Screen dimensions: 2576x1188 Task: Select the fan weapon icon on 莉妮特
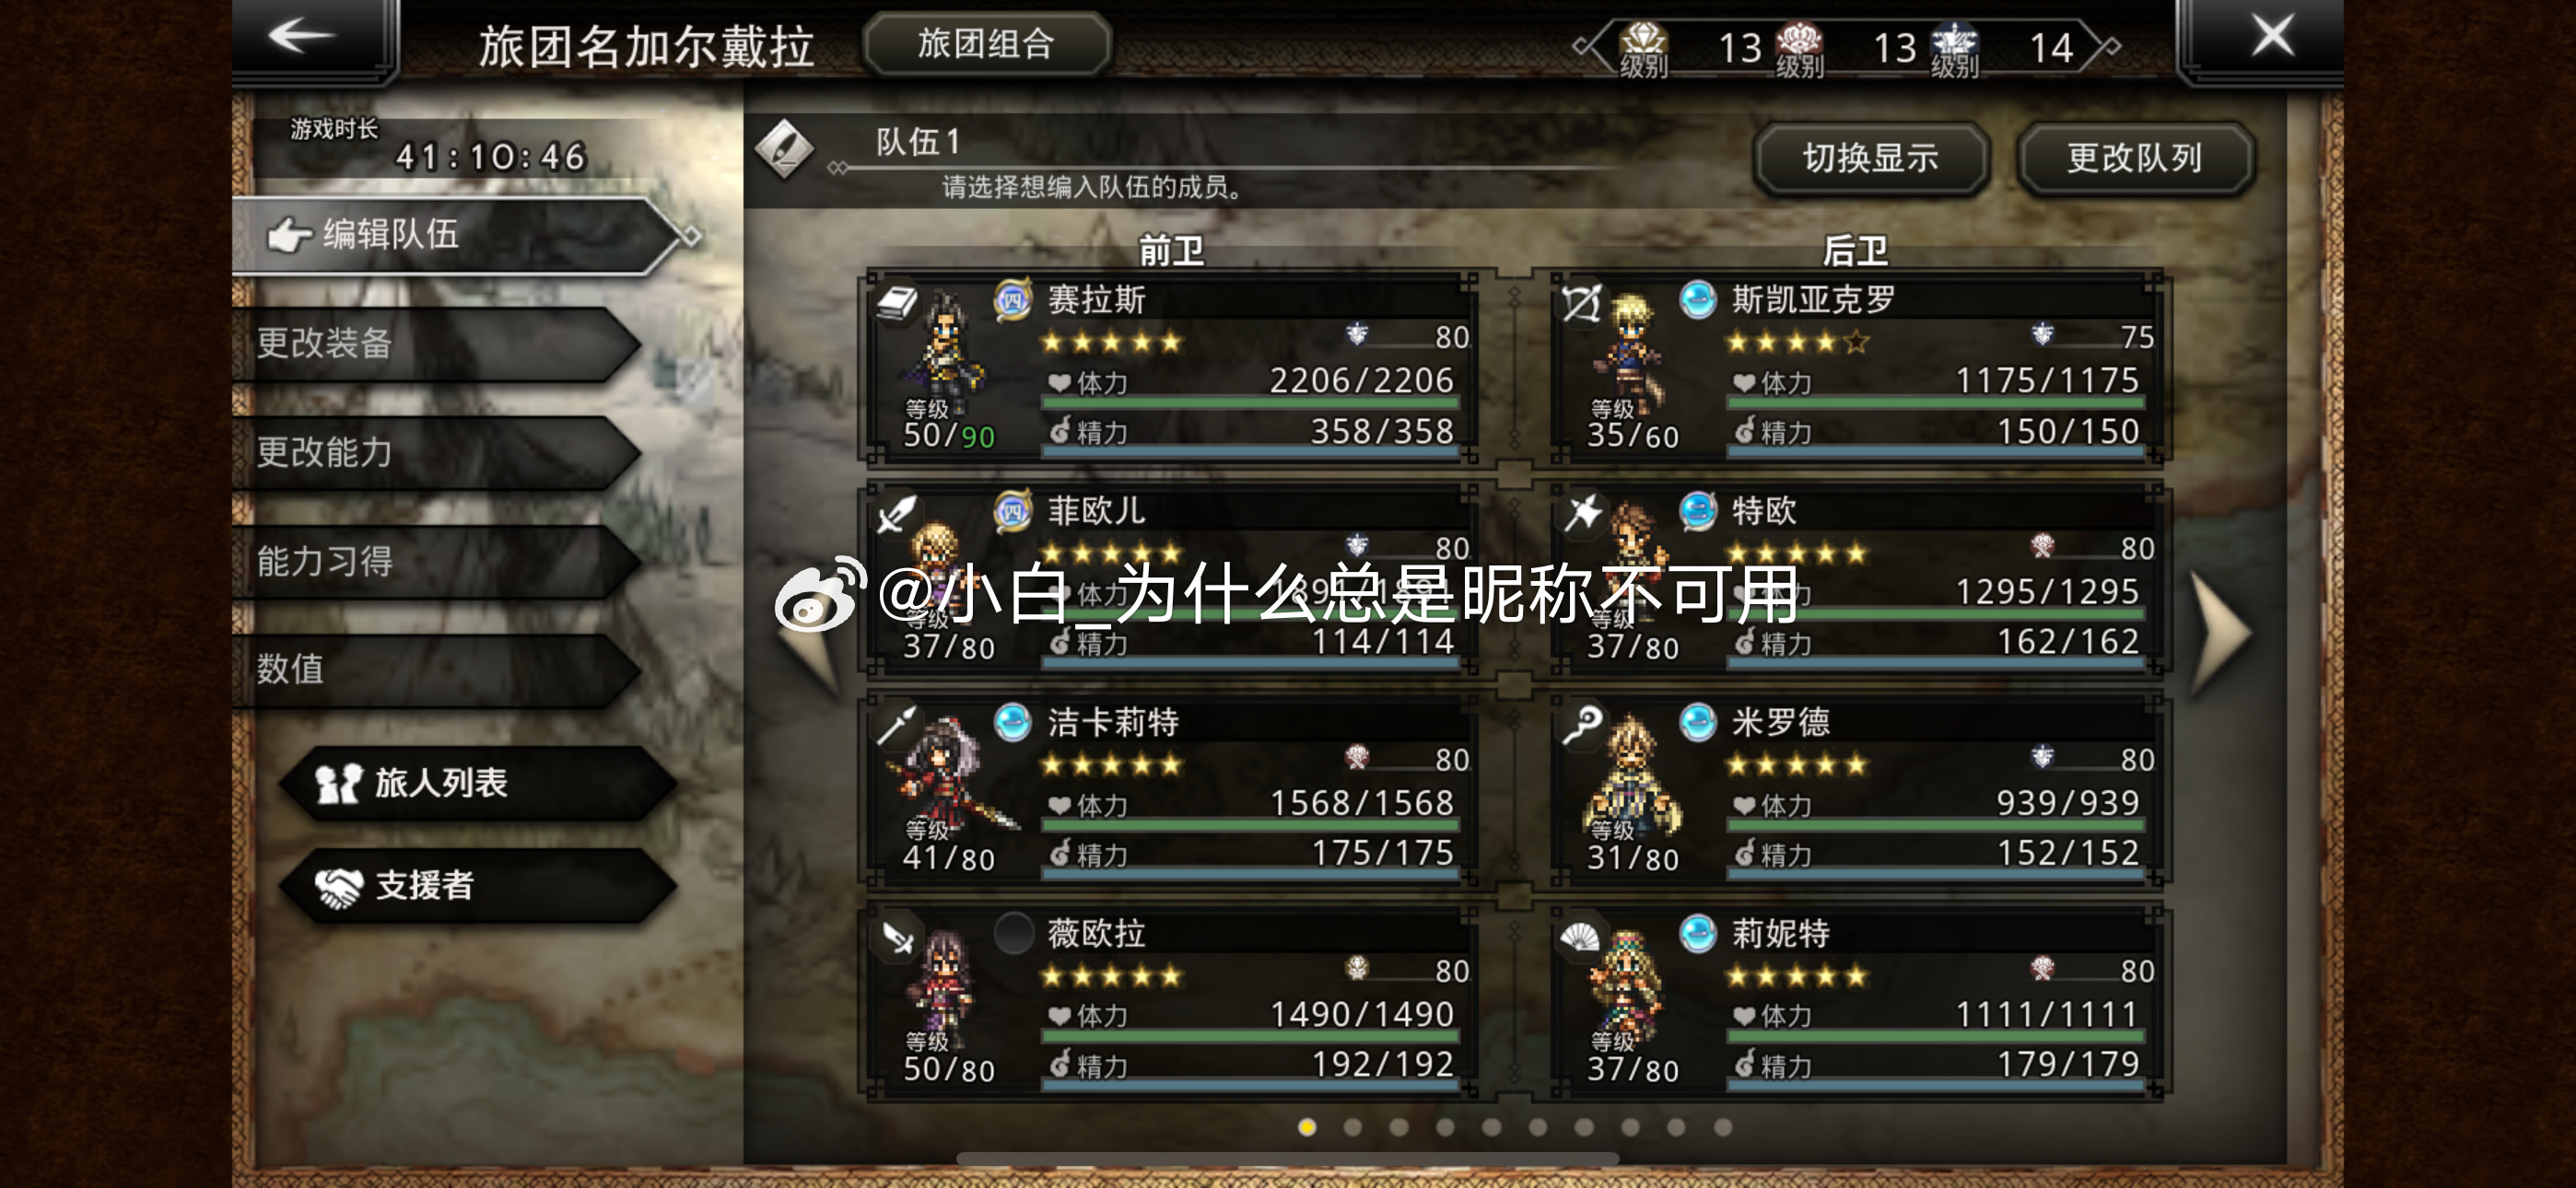pos(1580,937)
